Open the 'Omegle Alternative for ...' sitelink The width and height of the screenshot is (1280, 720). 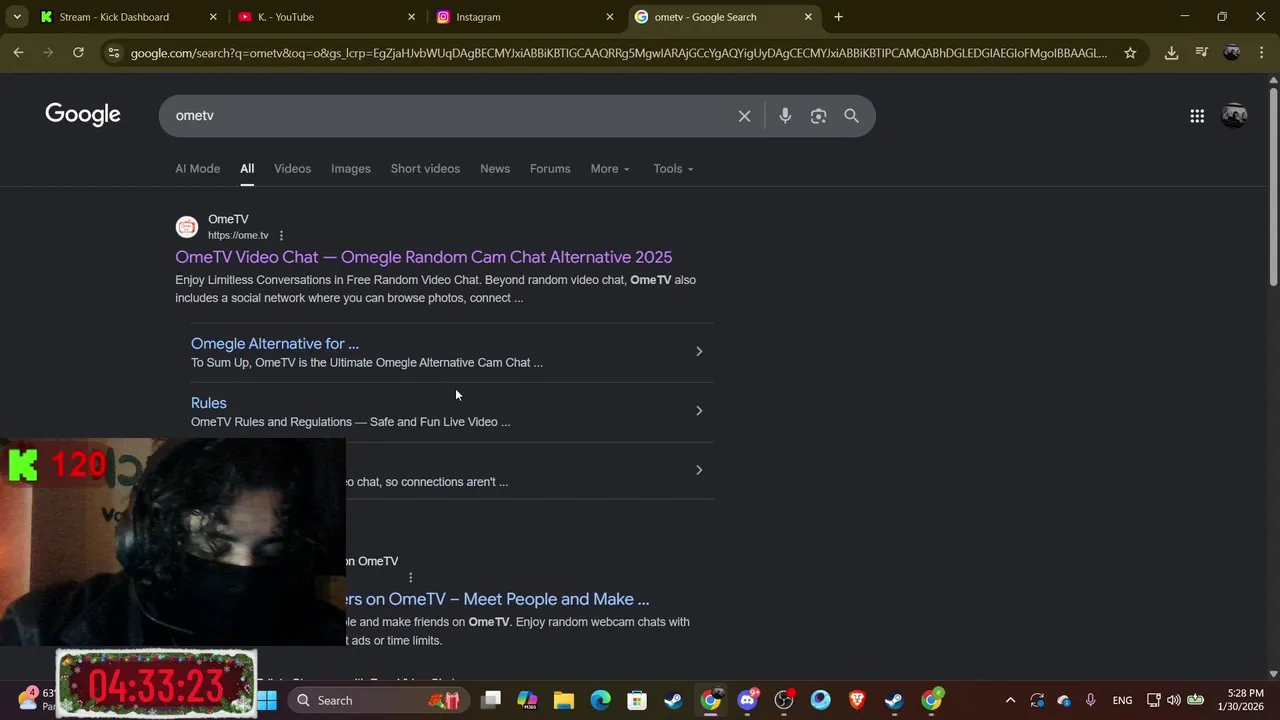[x=275, y=343]
